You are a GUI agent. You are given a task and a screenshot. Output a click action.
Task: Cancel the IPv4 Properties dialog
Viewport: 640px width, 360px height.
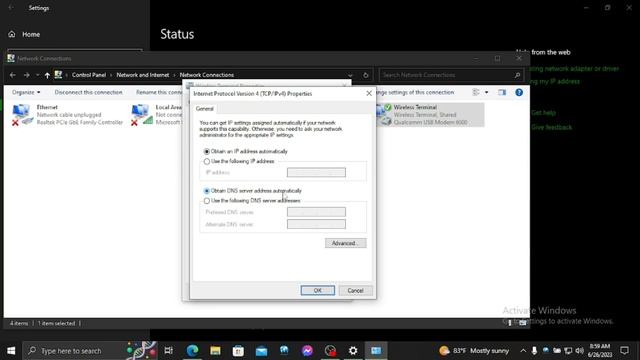tap(355, 290)
